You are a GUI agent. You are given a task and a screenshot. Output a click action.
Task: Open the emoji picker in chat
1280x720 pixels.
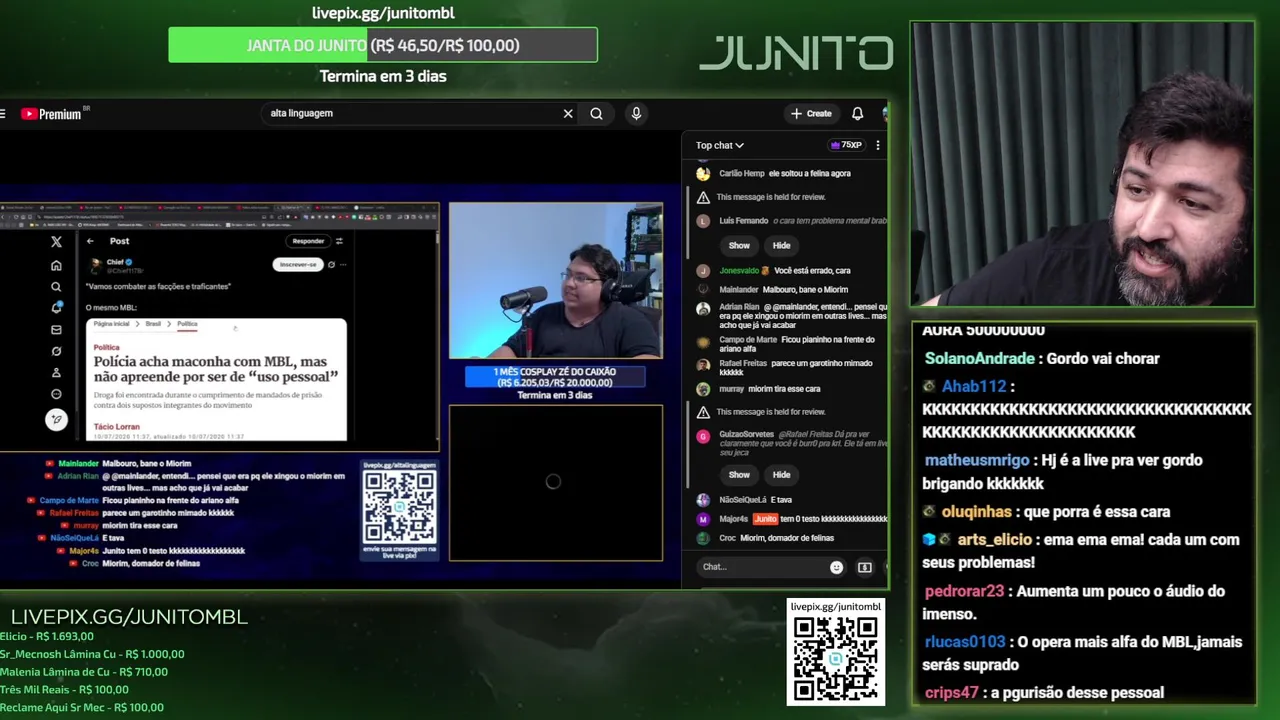point(836,567)
